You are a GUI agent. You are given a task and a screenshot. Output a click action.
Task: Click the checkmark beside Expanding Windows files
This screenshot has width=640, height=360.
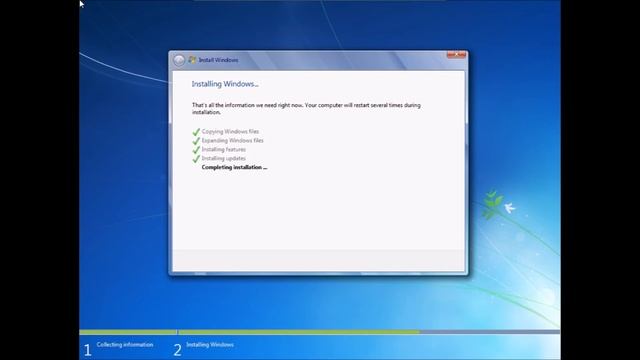[x=196, y=141]
